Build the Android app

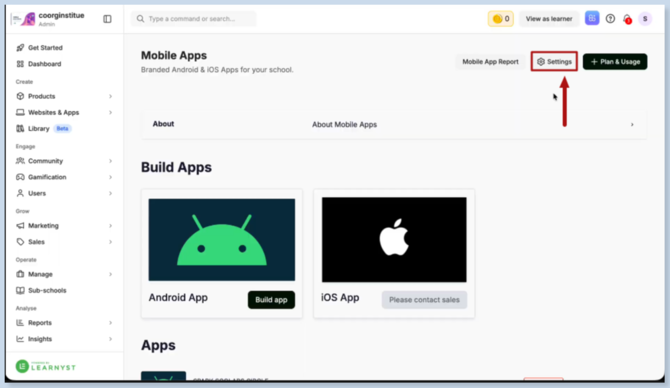point(271,300)
